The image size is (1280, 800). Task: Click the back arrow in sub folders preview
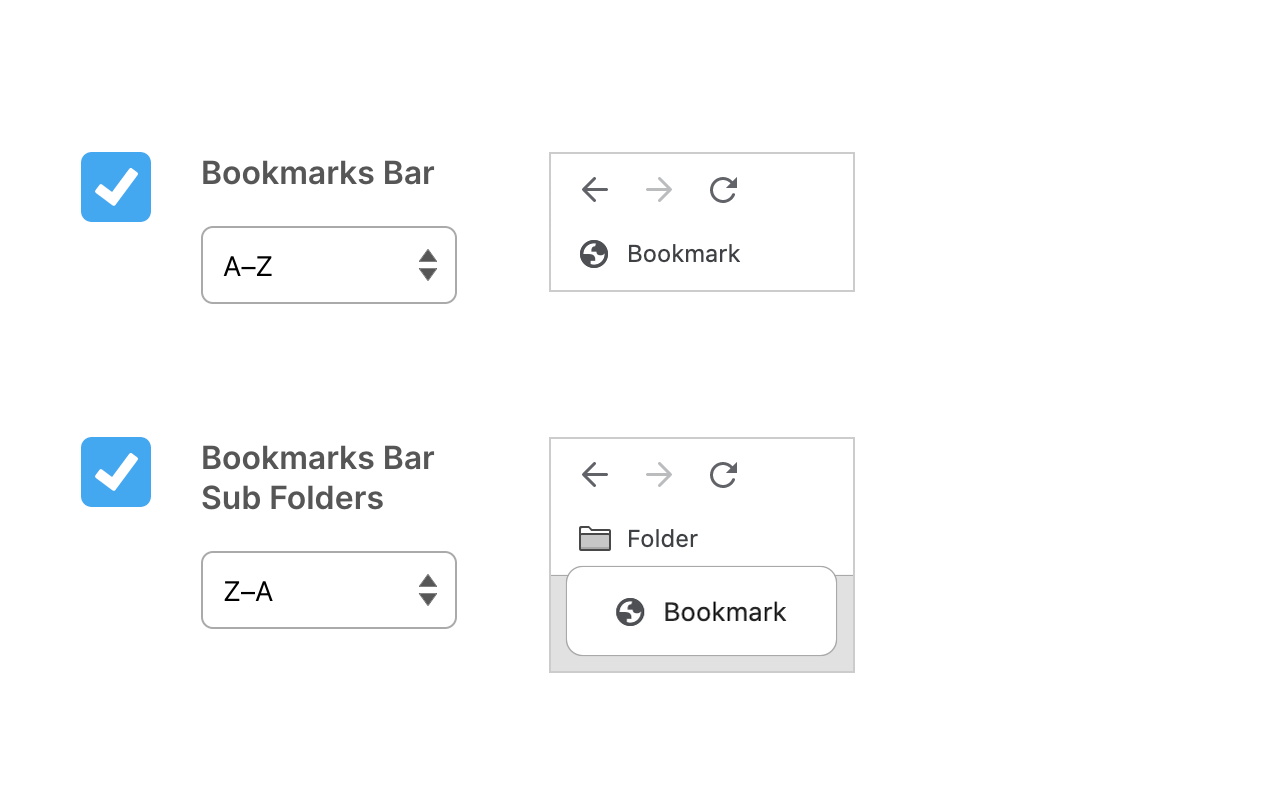pyautogui.click(x=594, y=475)
